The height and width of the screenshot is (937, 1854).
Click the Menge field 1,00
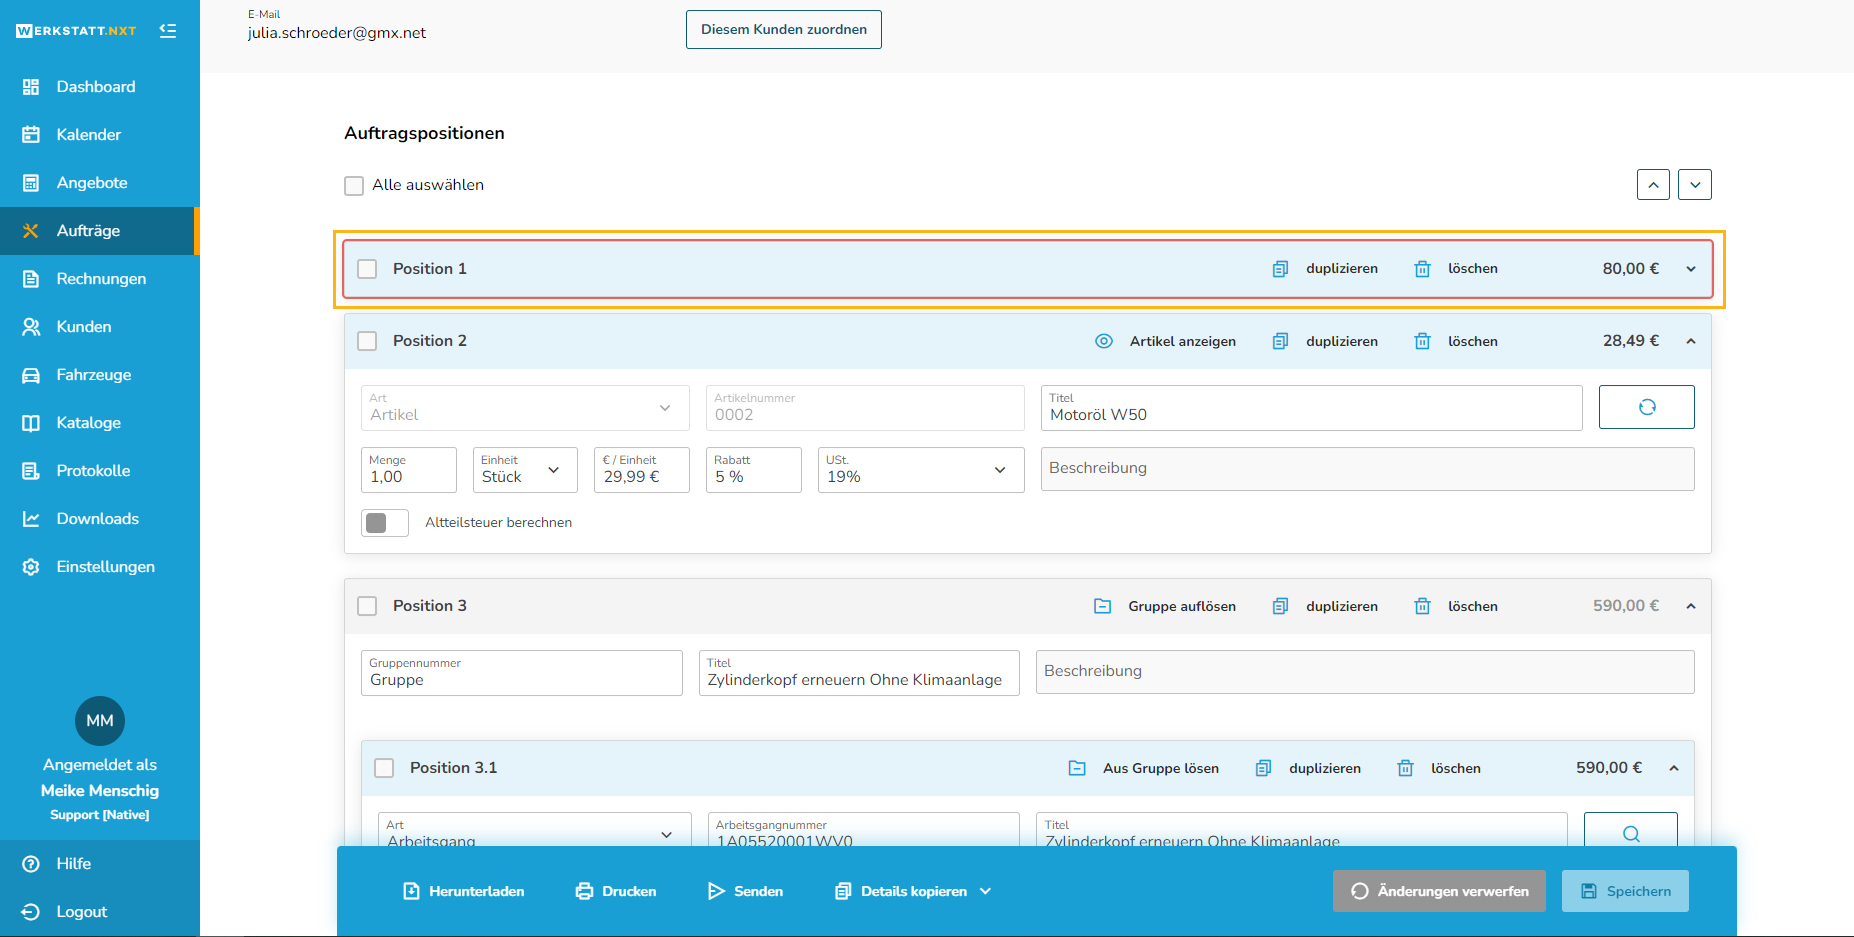click(409, 470)
